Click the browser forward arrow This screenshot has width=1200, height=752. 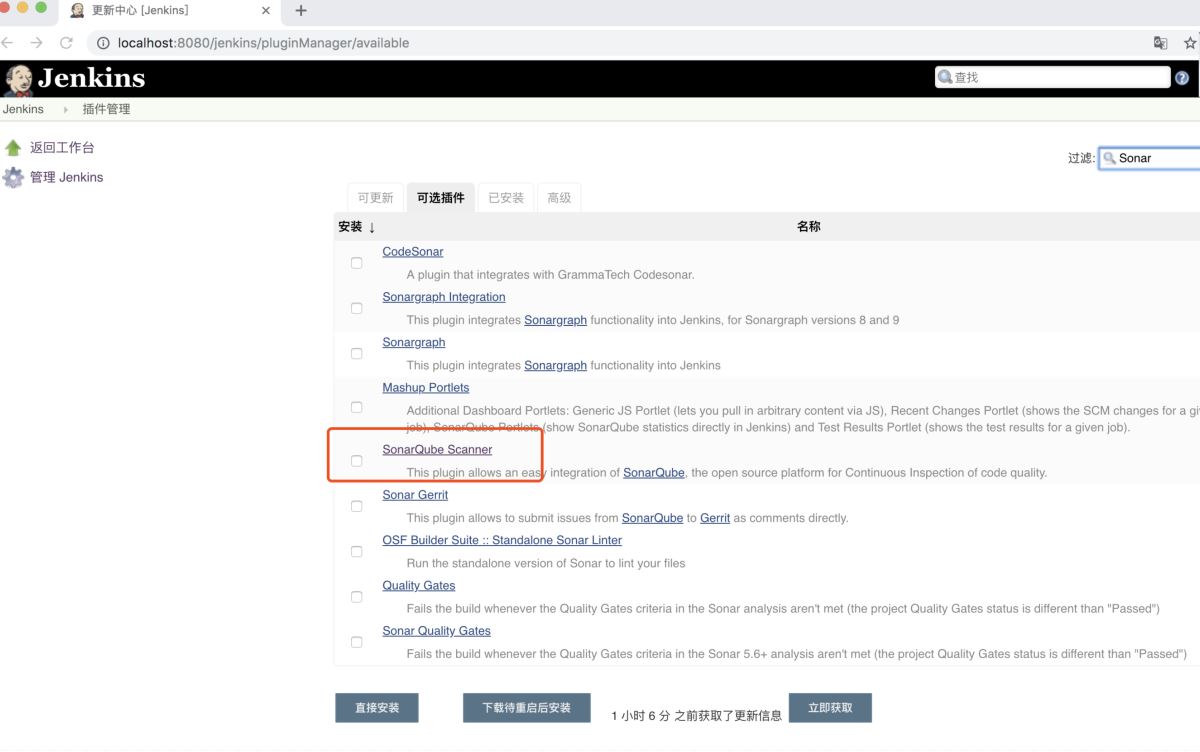pyautogui.click(x=37, y=43)
